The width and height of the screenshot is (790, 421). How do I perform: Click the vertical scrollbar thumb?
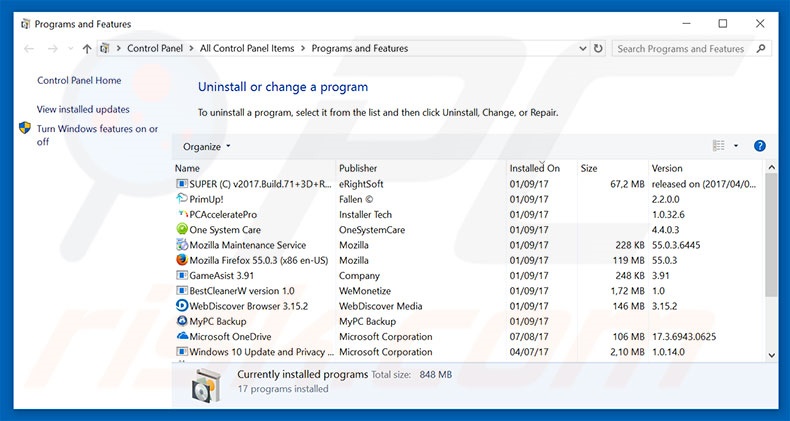coord(771,235)
